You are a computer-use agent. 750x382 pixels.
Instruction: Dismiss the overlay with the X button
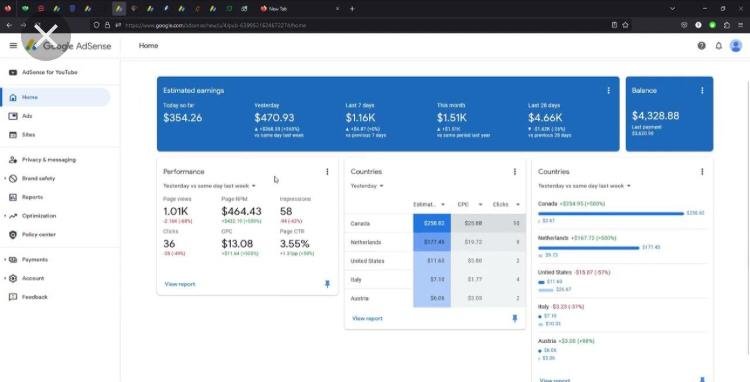(46, 36)
